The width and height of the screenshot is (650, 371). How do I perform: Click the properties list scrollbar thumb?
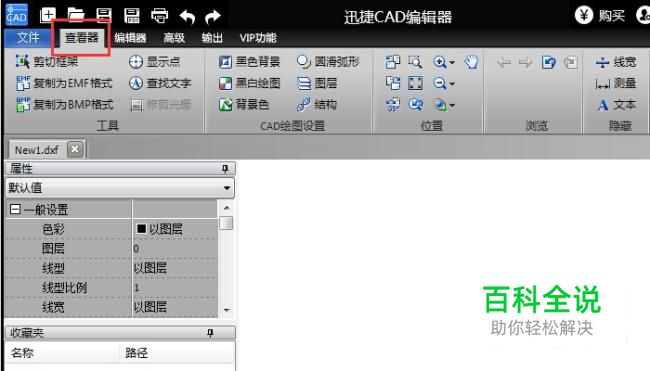point(226,223)
